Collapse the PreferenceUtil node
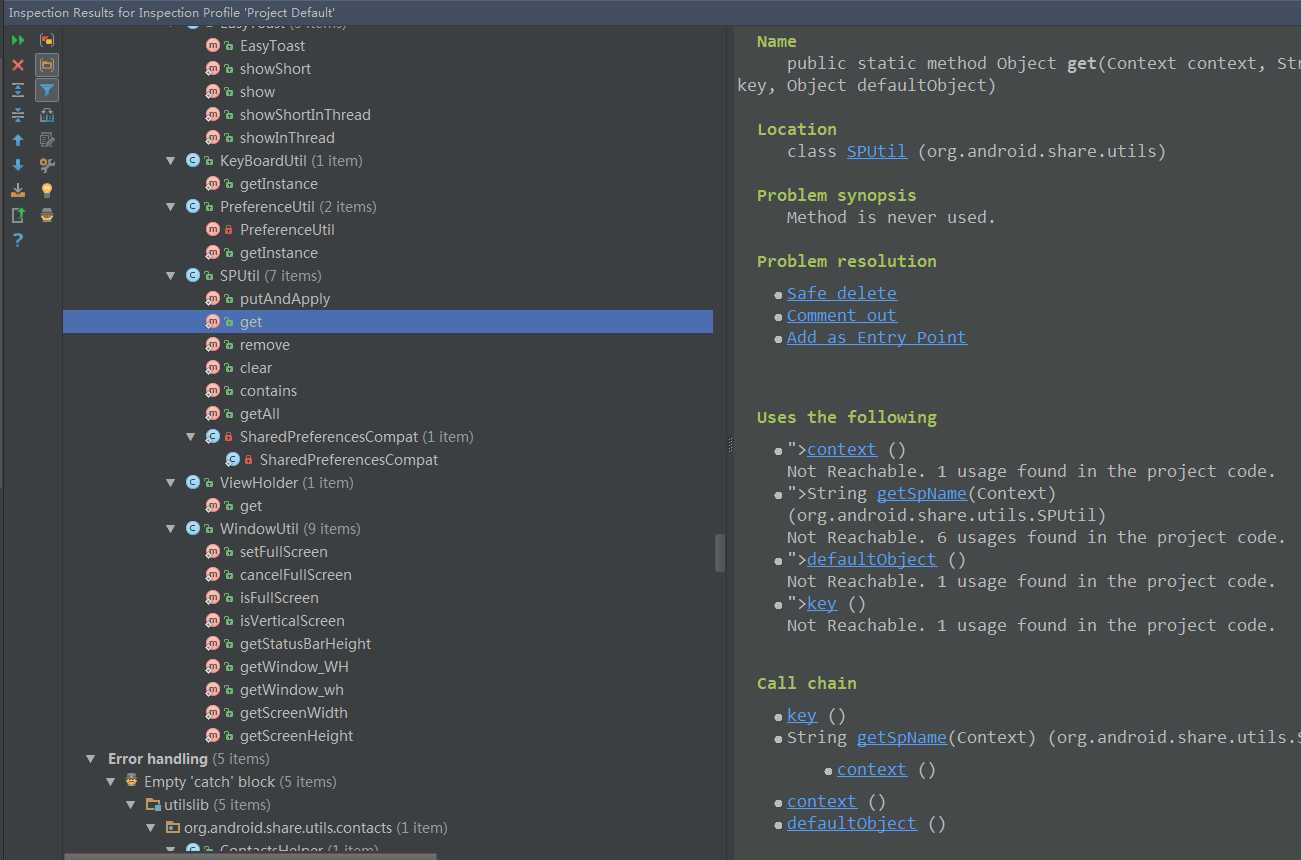Image resolution: width=1301 pixels, height=860 pixels. pos(171,207)
